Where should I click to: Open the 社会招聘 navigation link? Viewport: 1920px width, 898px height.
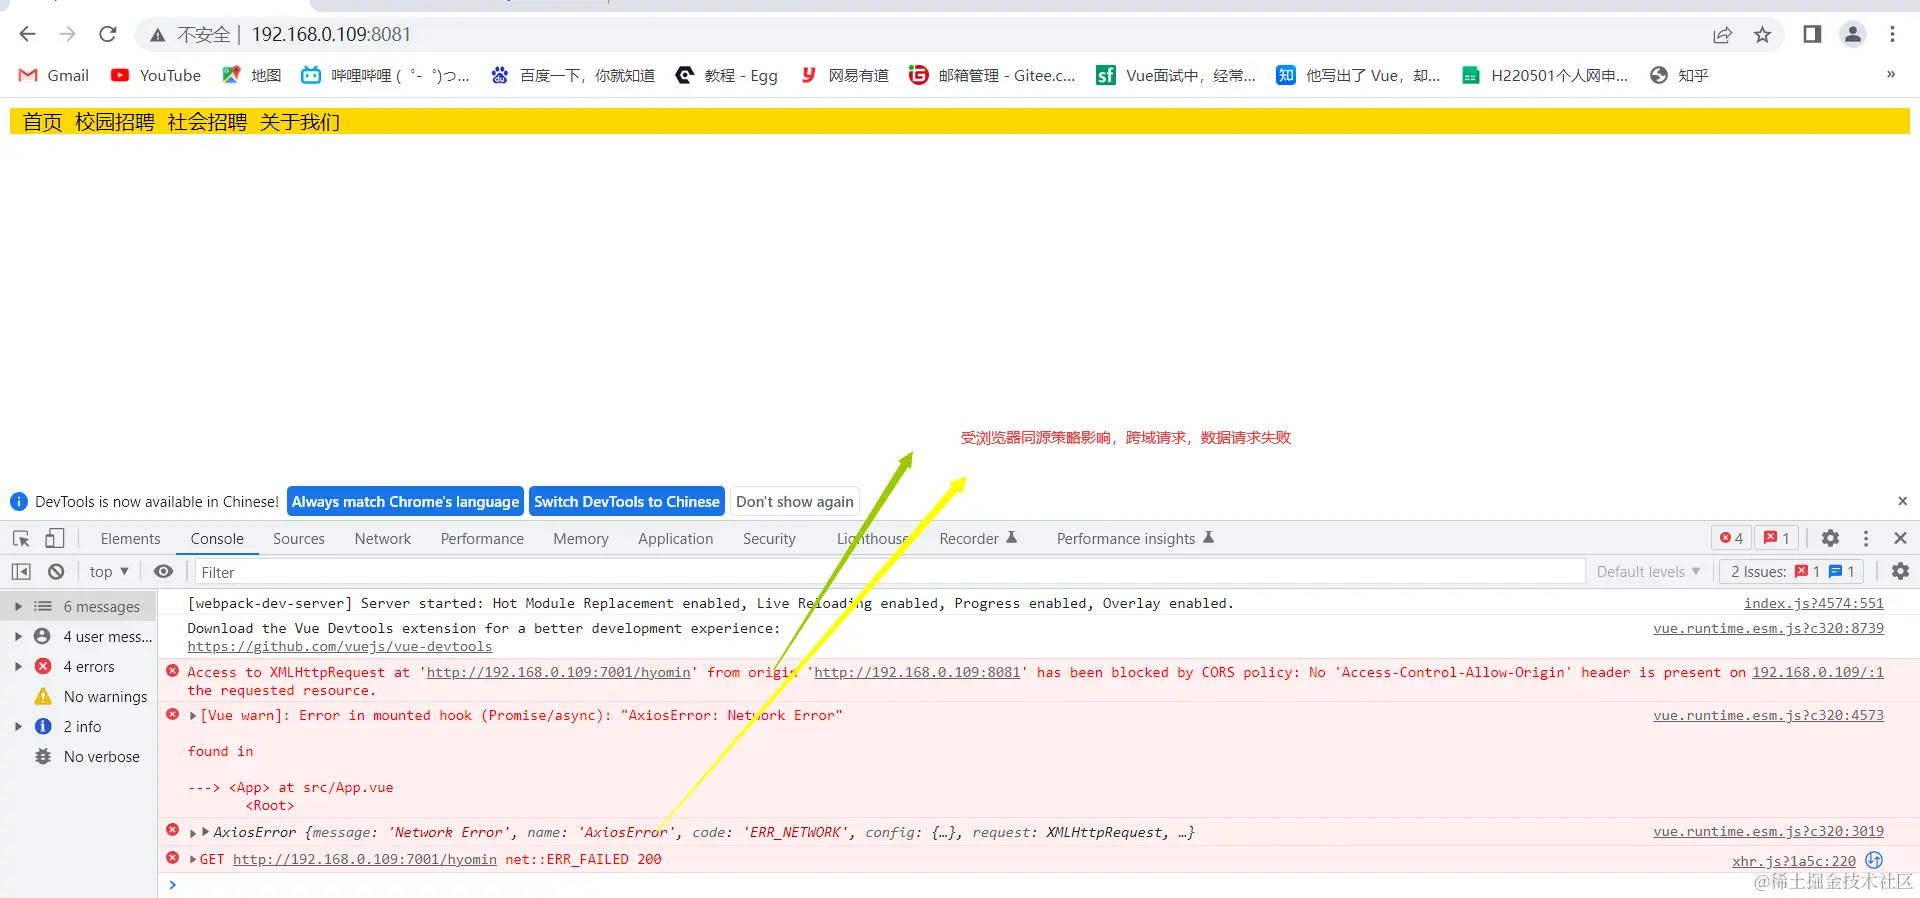coord(207,122)
